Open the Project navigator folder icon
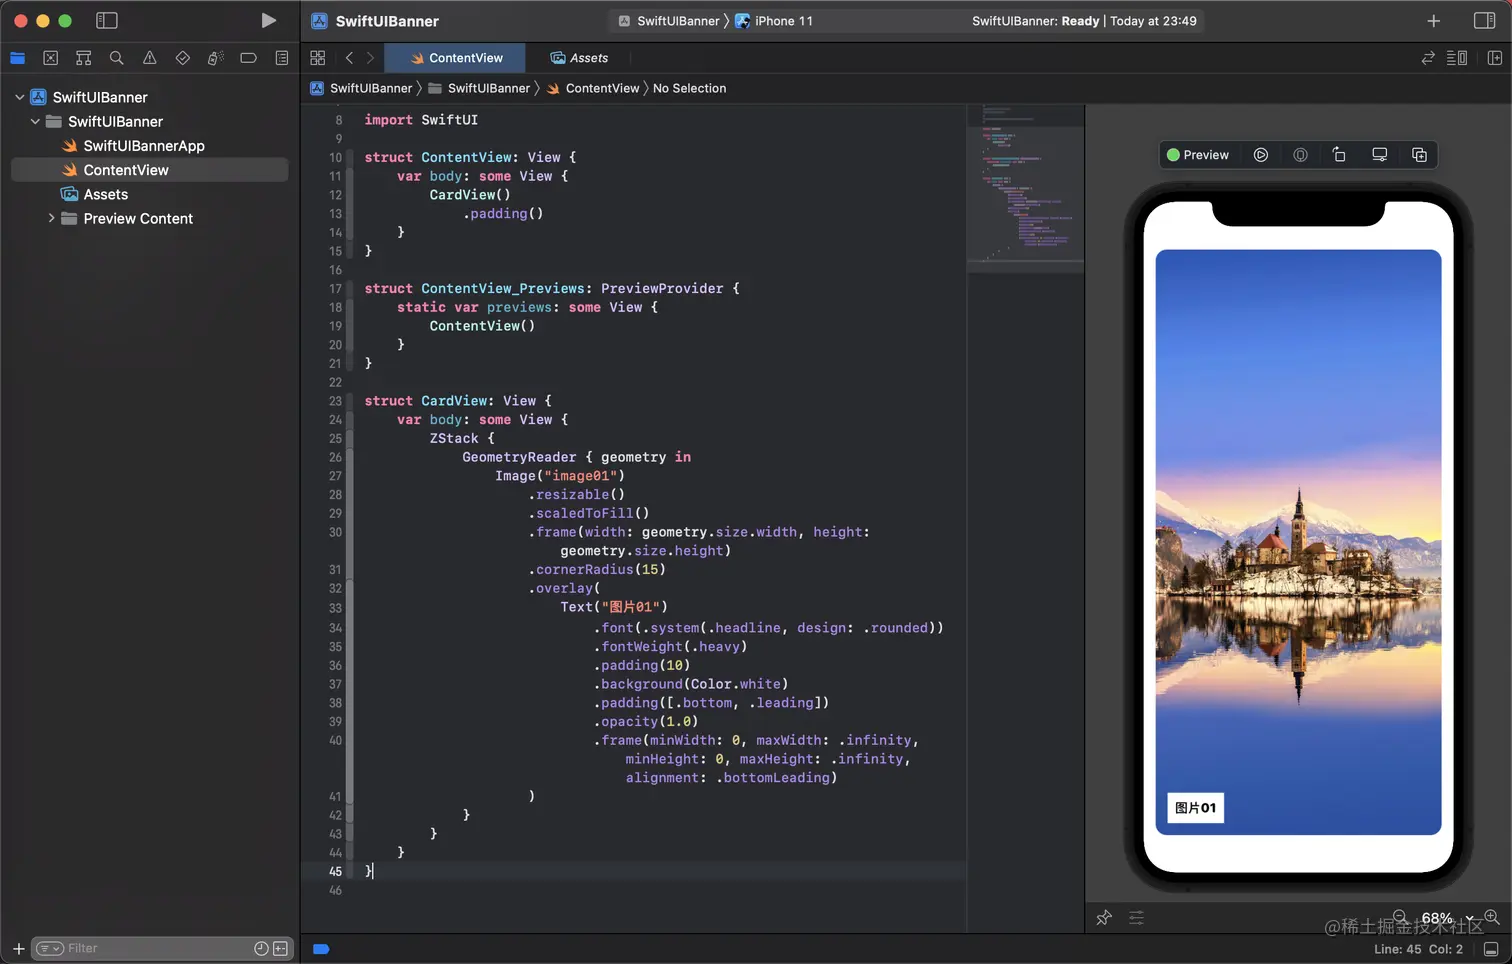The image size is (1512, 964). [17, 58]
